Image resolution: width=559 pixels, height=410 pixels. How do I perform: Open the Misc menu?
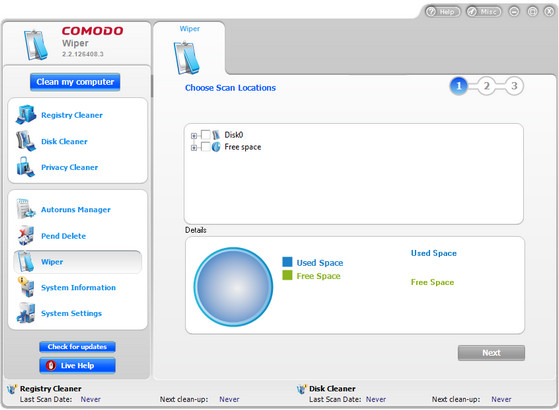tap(484, 12)
